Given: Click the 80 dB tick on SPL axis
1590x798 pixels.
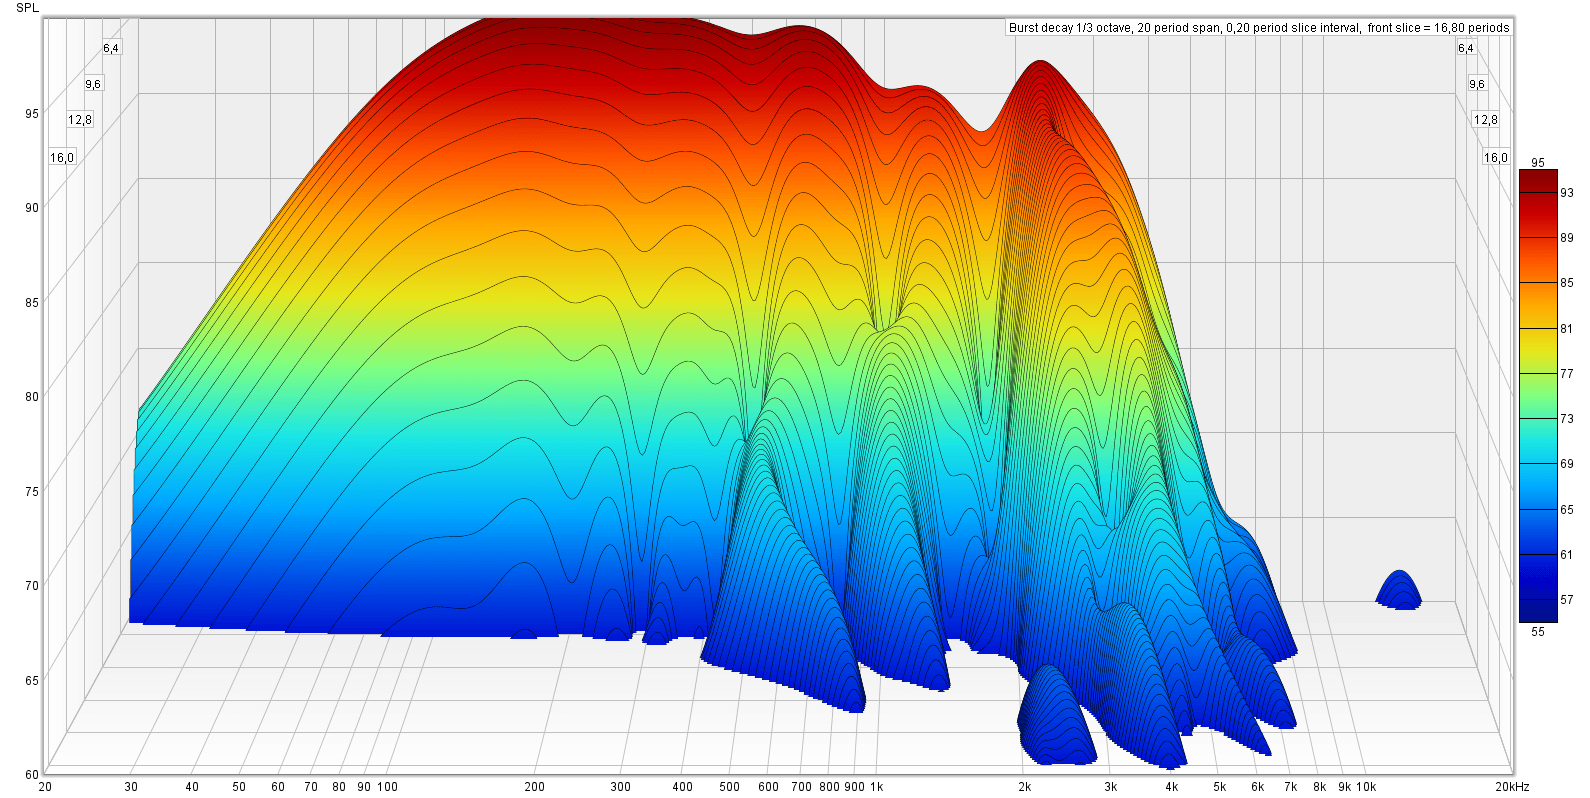Looking at the screenshot, I should pos(32,397).
